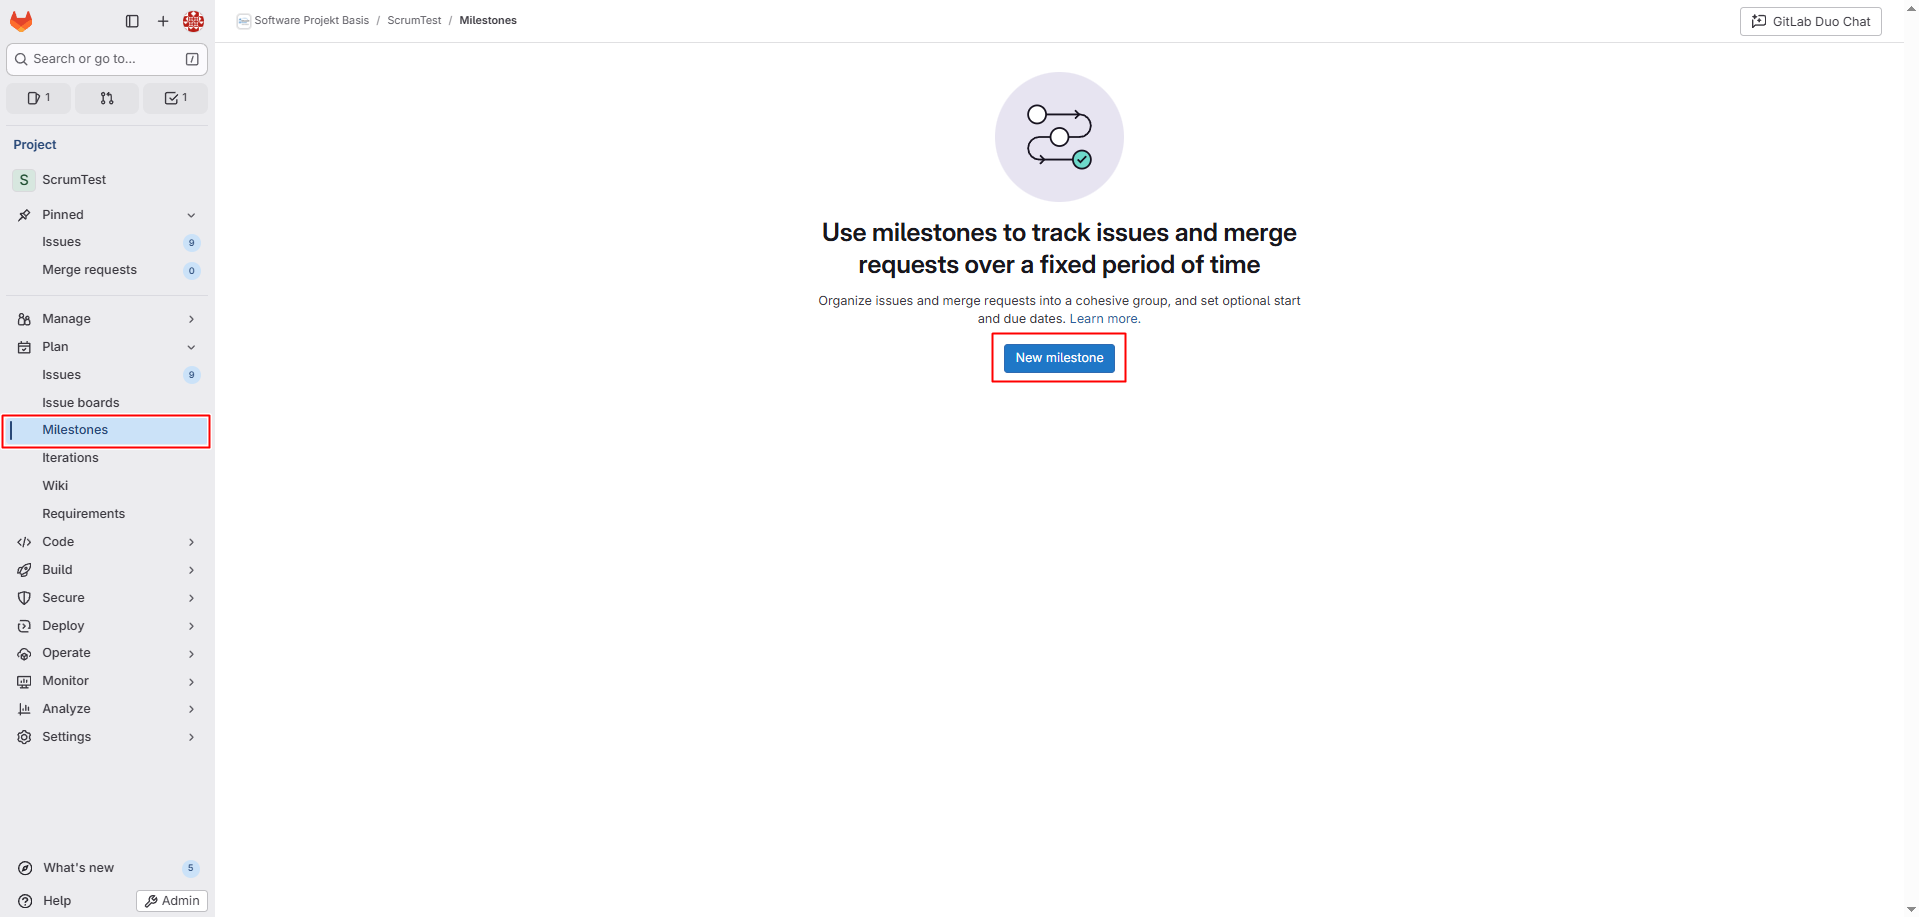Toggle the sidebar collapse icon

[x=132, y=21]
